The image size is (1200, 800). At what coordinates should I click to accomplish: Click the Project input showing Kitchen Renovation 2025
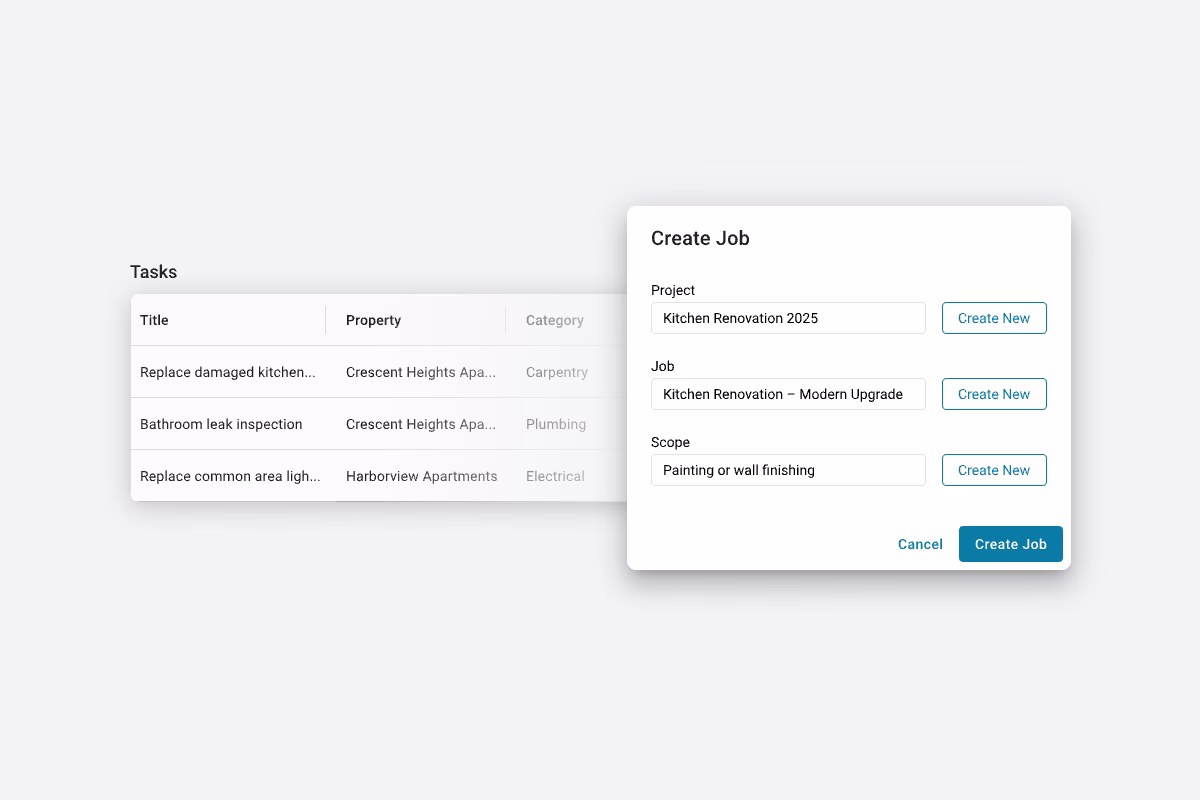tap(788, 317)
